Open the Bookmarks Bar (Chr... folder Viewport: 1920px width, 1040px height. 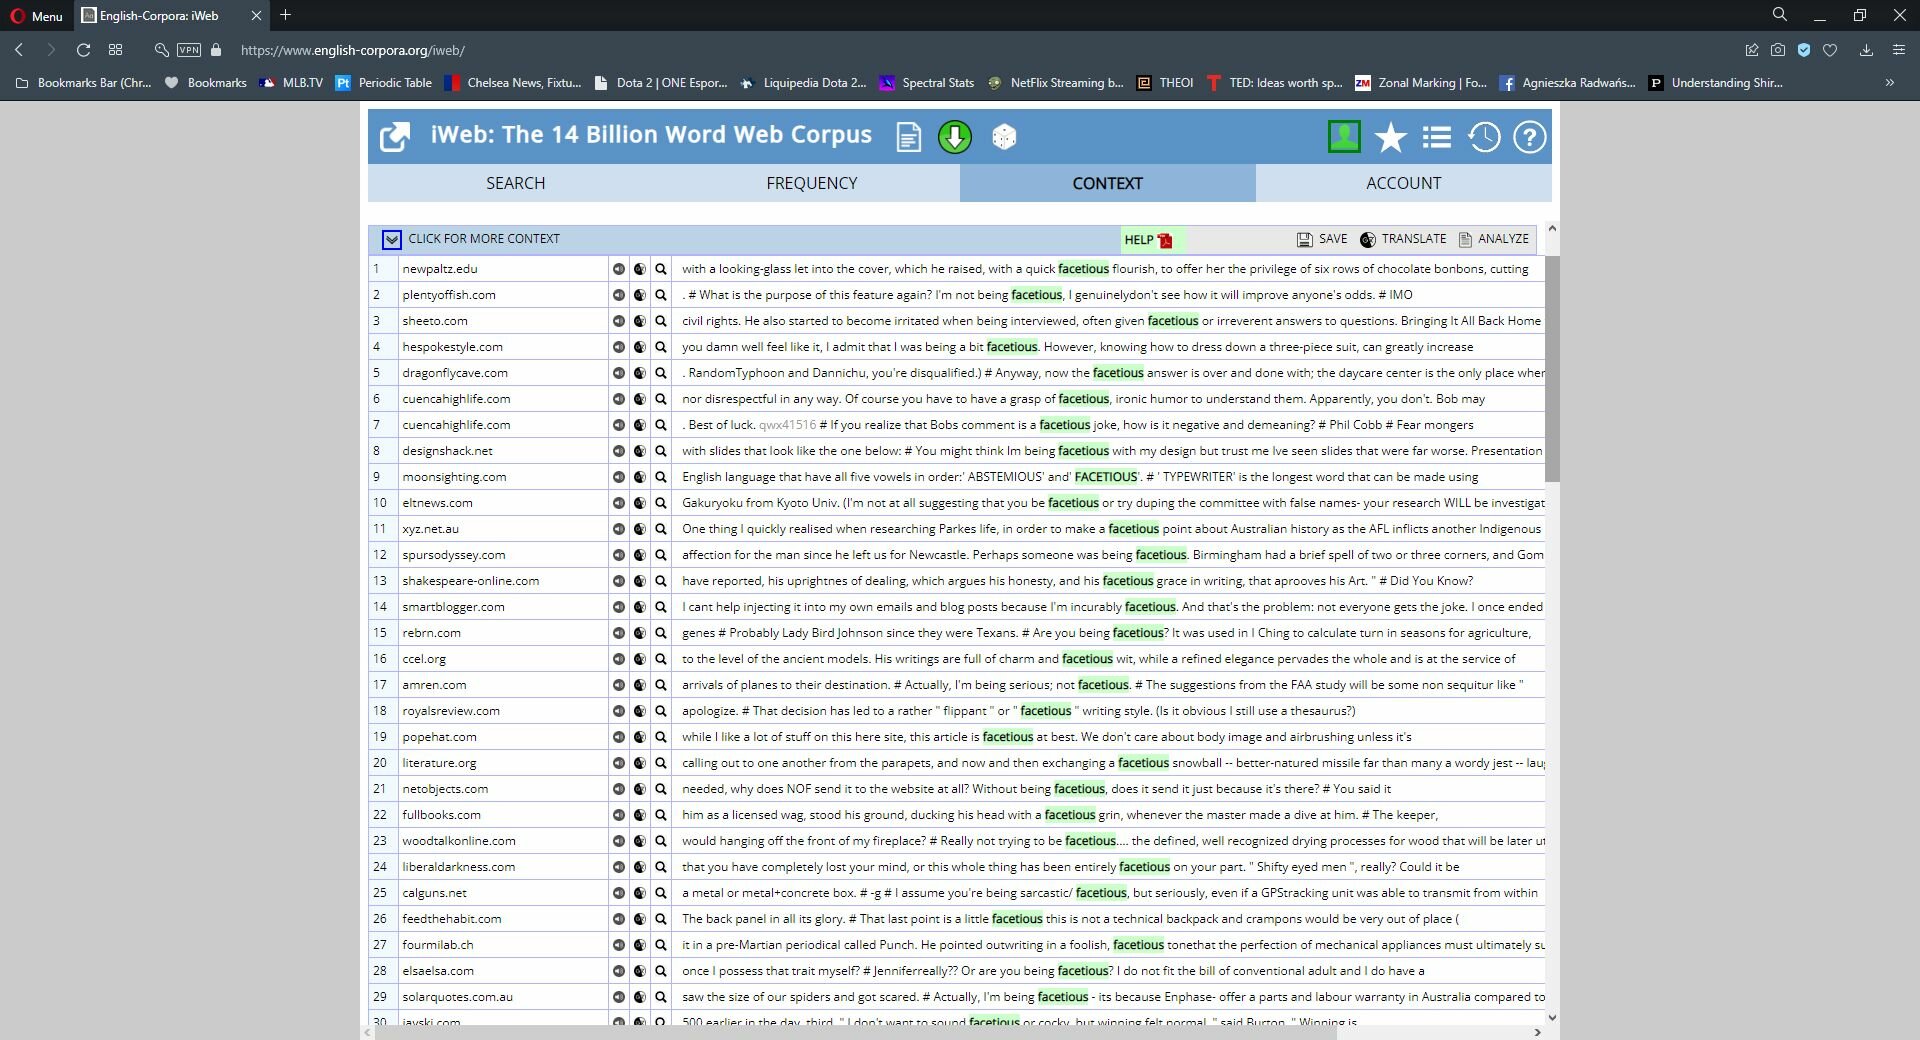click(x=84, y=83)
